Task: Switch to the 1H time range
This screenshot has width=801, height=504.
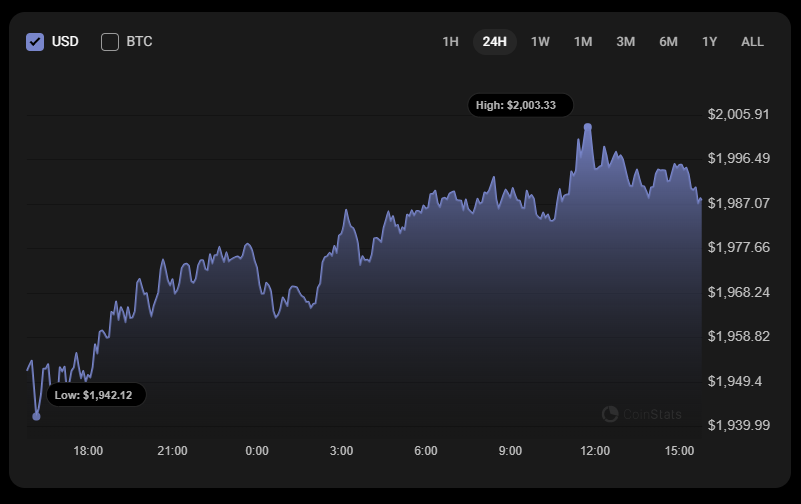Action: 450,42
